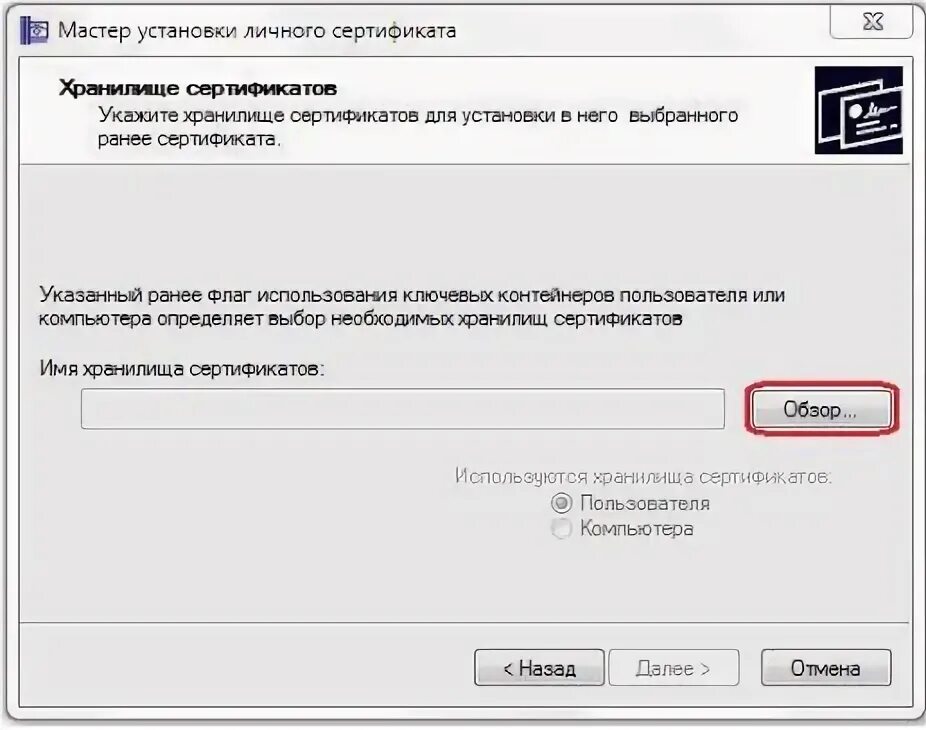Click the title text Мастер установки личного сертификата
This screenshot has width=926, height=730.
257,31
